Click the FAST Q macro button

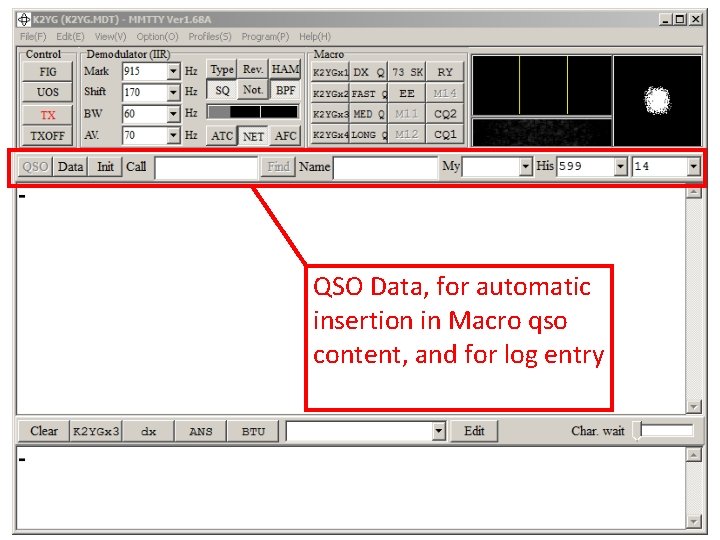tap(369, 94)
